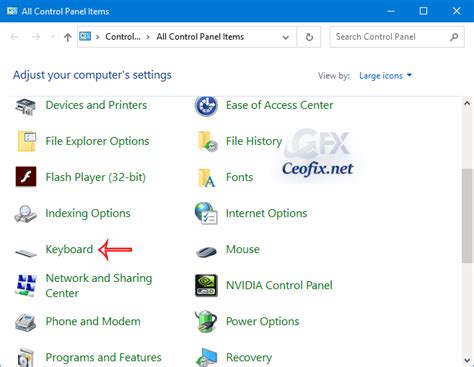474x367 pixels.
Task: Click the Back navigation arrow
Action: 15,37
